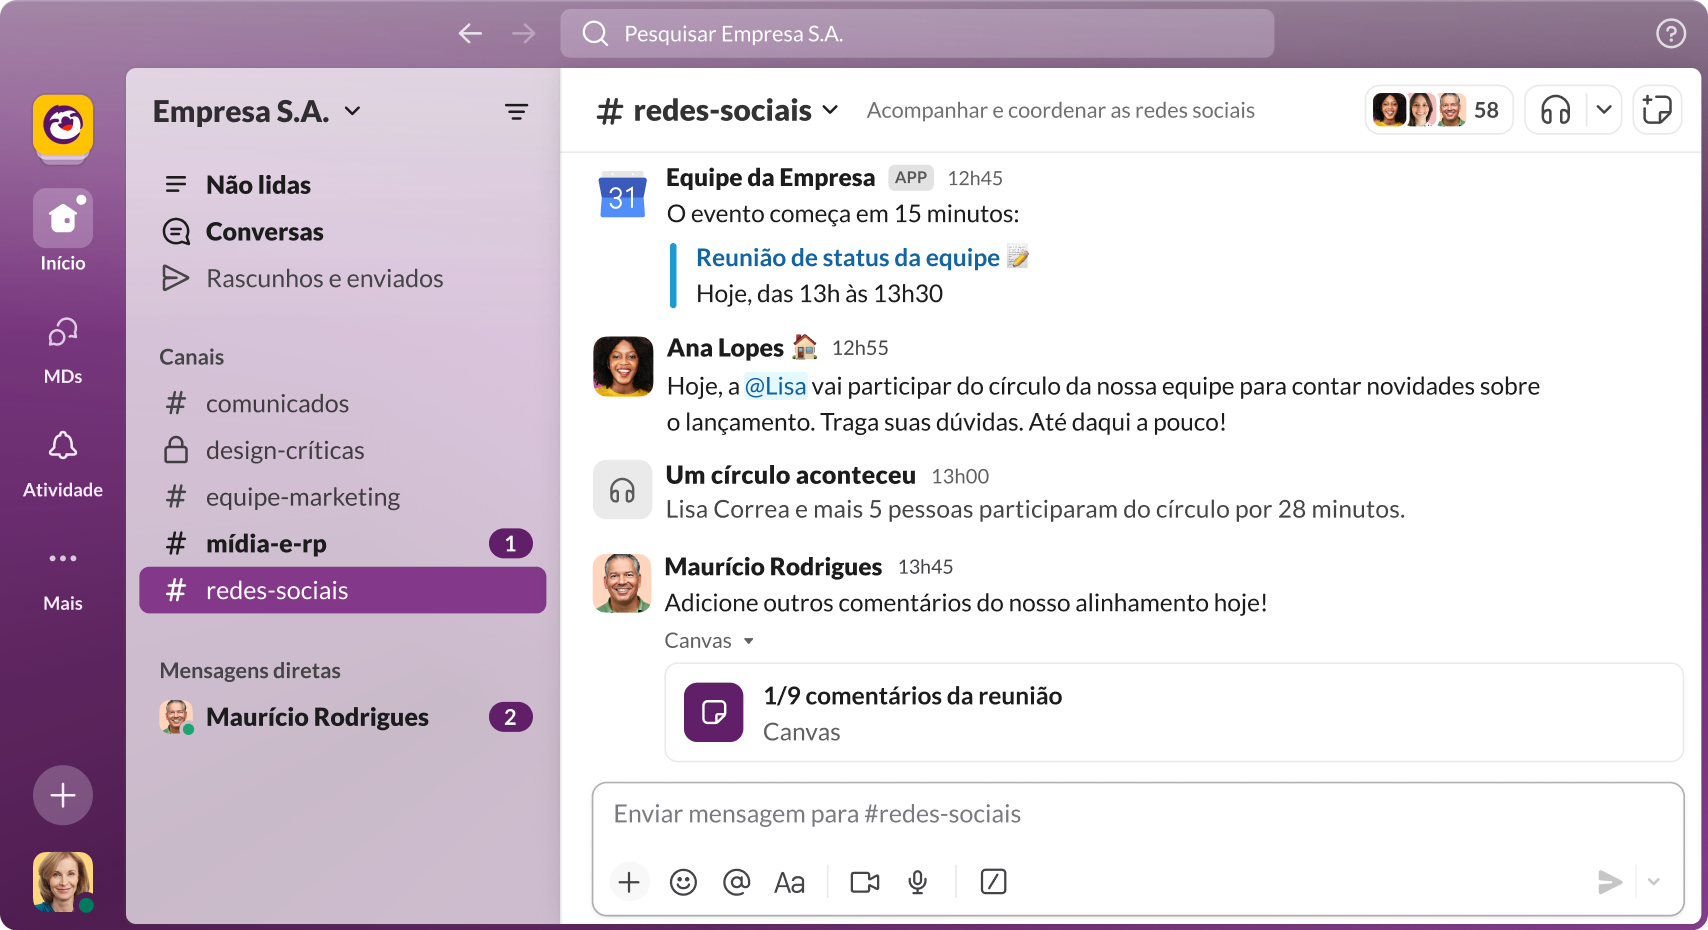Screen dimensions: 1708x930
Task: Start a video clip from the composer
Action: click(863, 882)
